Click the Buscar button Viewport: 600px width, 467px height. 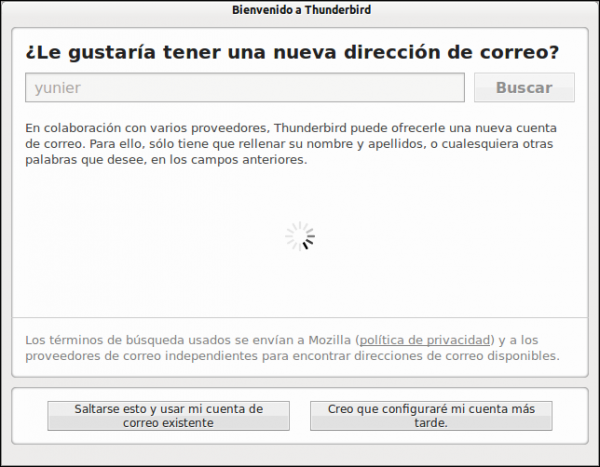[x=524, y=88]
